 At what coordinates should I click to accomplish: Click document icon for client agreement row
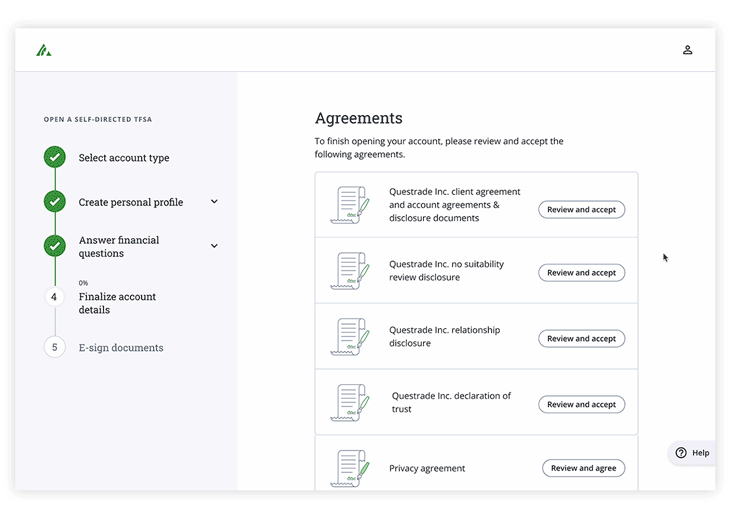[x=350, y=205]
